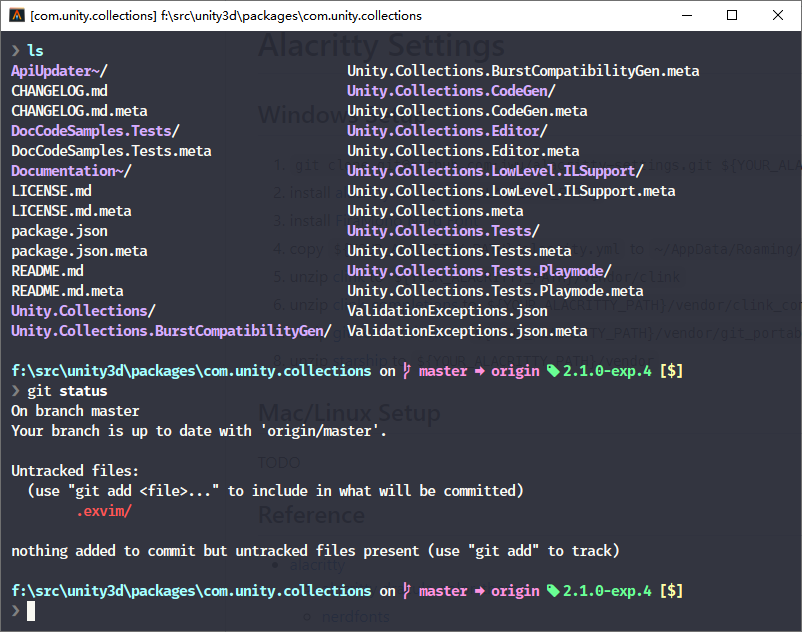
Task: Select the CHANGELOG.md file name
Action: coord(62,90)
